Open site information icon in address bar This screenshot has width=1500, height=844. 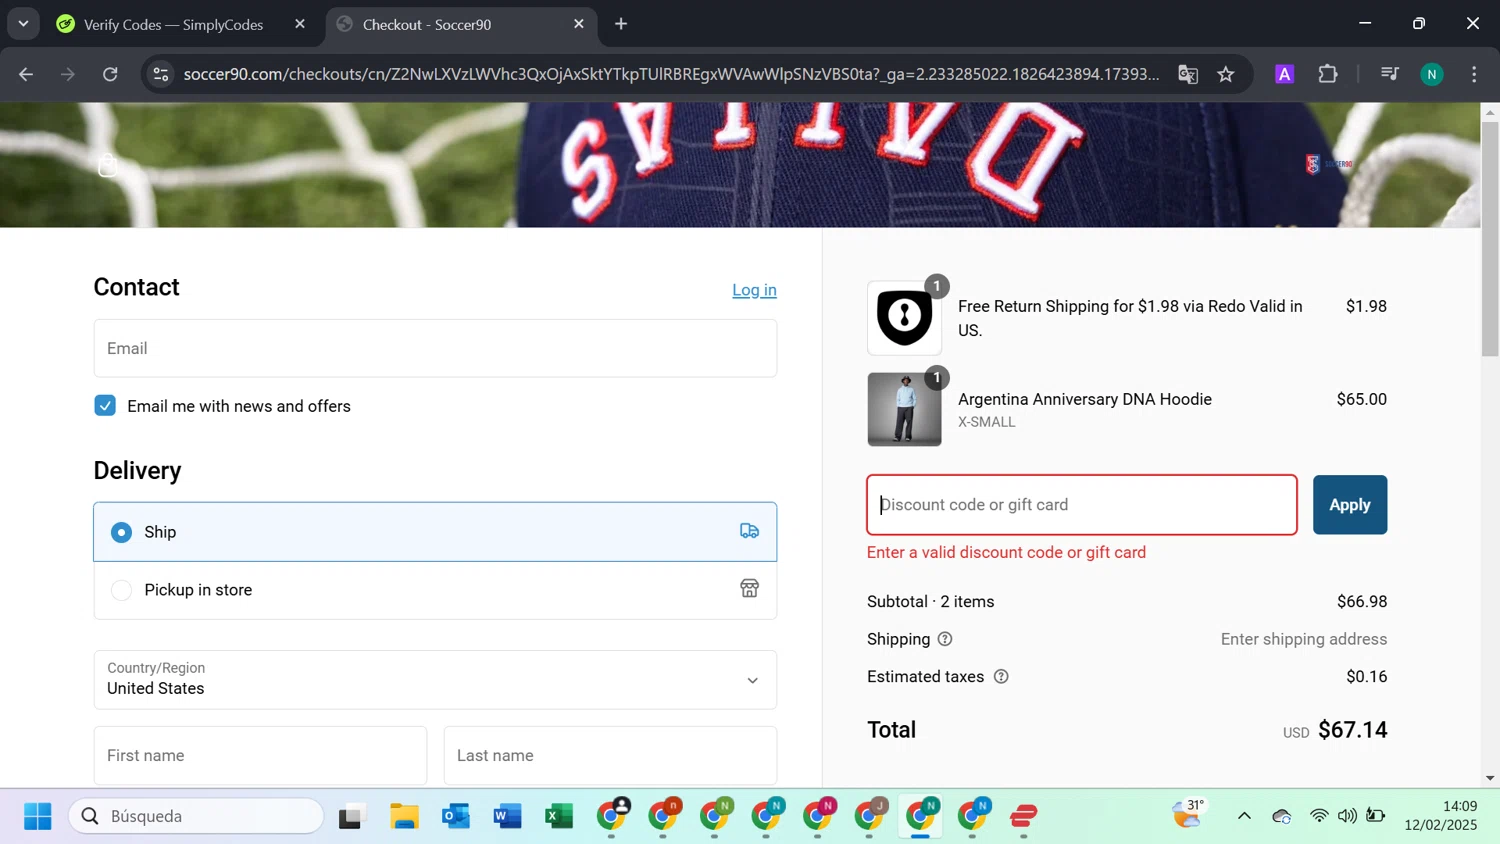point(161,74)
